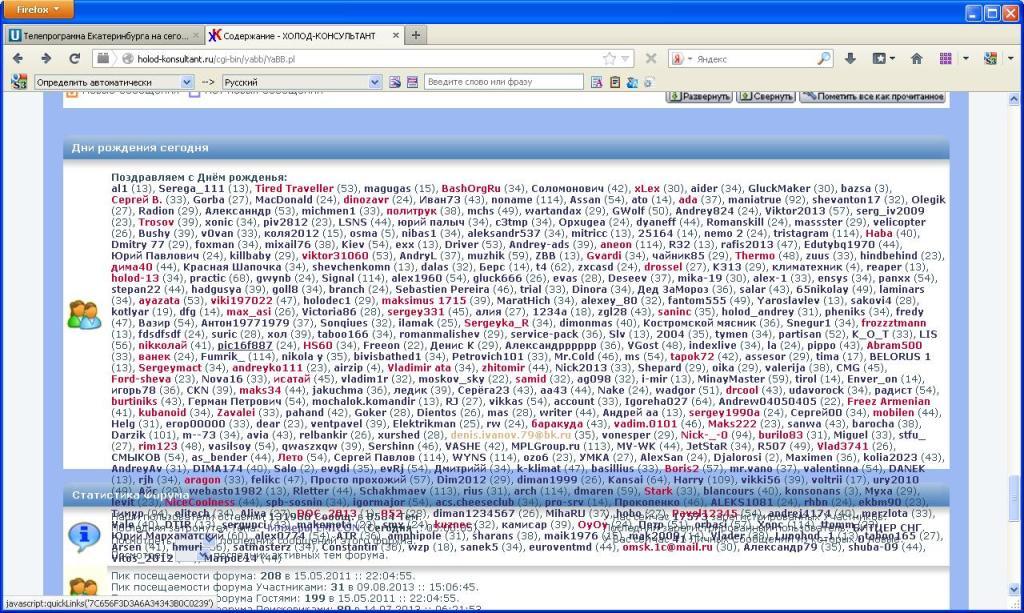Open user profile omsk.1c@mail.ru

coord(667,547)
